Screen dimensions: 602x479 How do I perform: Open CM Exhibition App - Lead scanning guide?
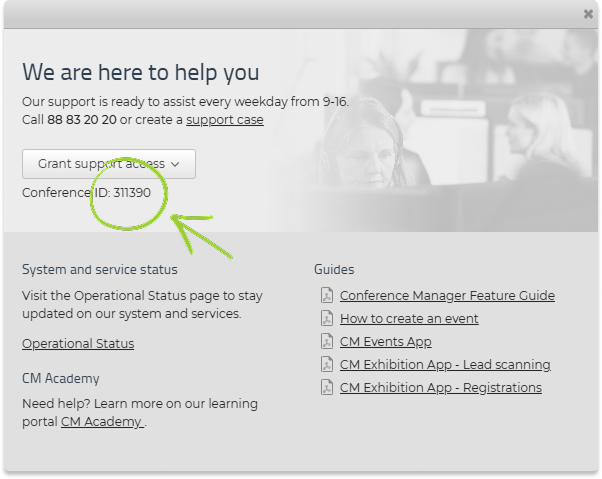(445, 364)
